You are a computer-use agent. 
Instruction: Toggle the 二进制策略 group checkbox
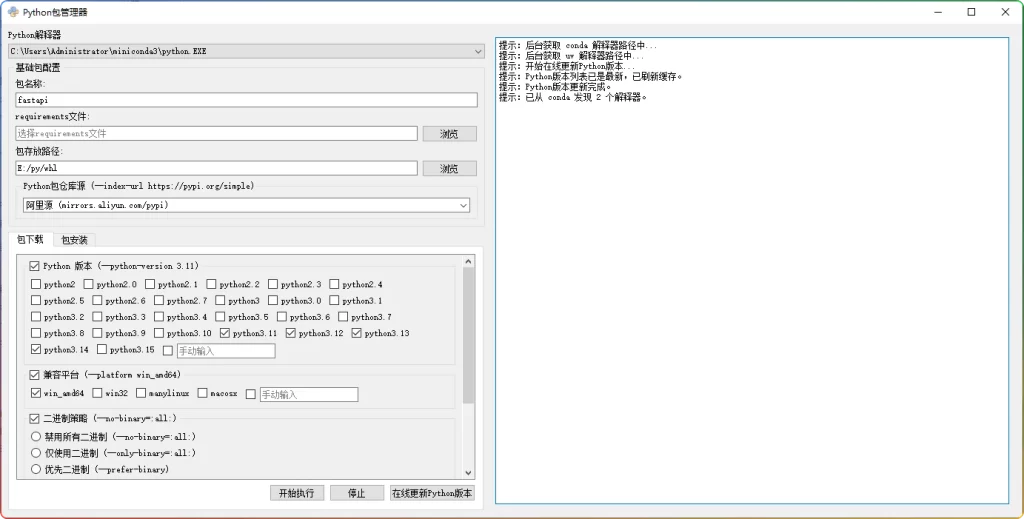35,418
